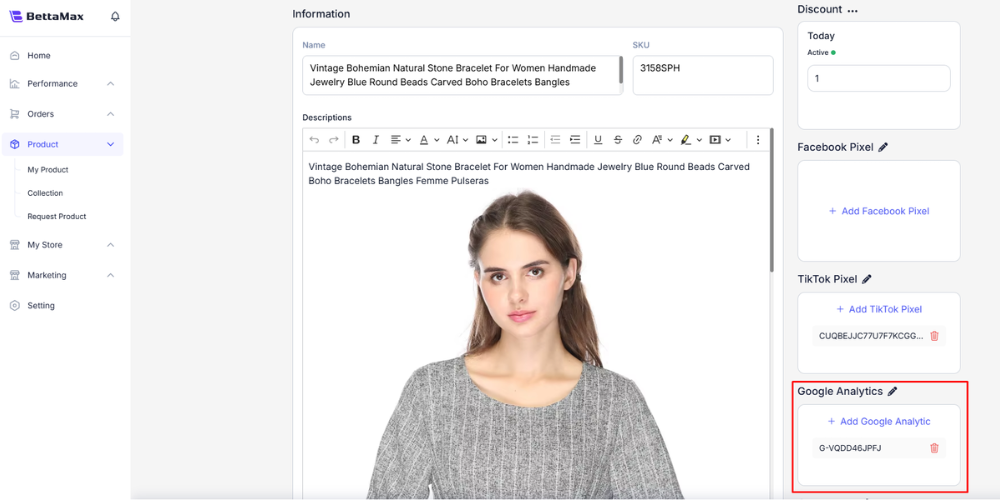
Task: Open the insert media dropdown arrow
Action: coord(728,140)
